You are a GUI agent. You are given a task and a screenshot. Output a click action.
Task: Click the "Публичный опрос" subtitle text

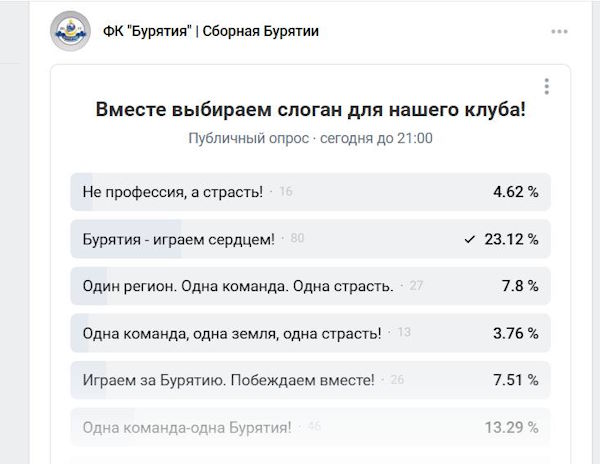coord(248,138)
